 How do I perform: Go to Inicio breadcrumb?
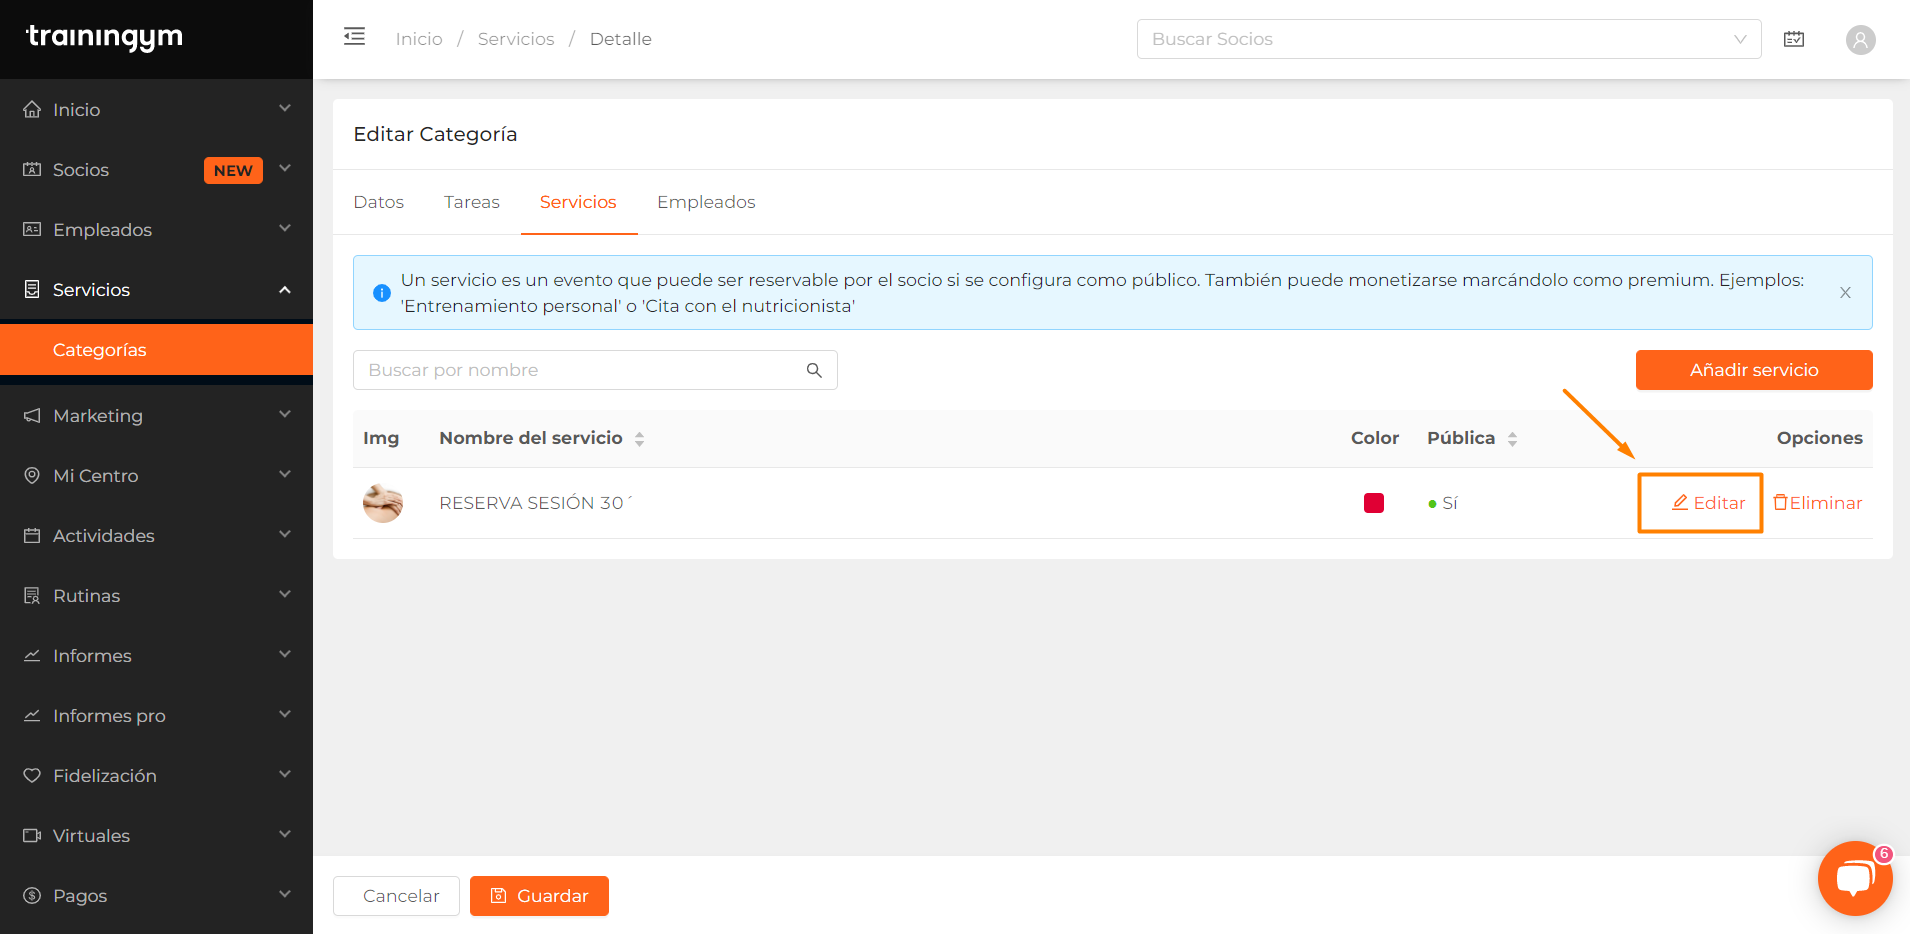tap(419, 39)
